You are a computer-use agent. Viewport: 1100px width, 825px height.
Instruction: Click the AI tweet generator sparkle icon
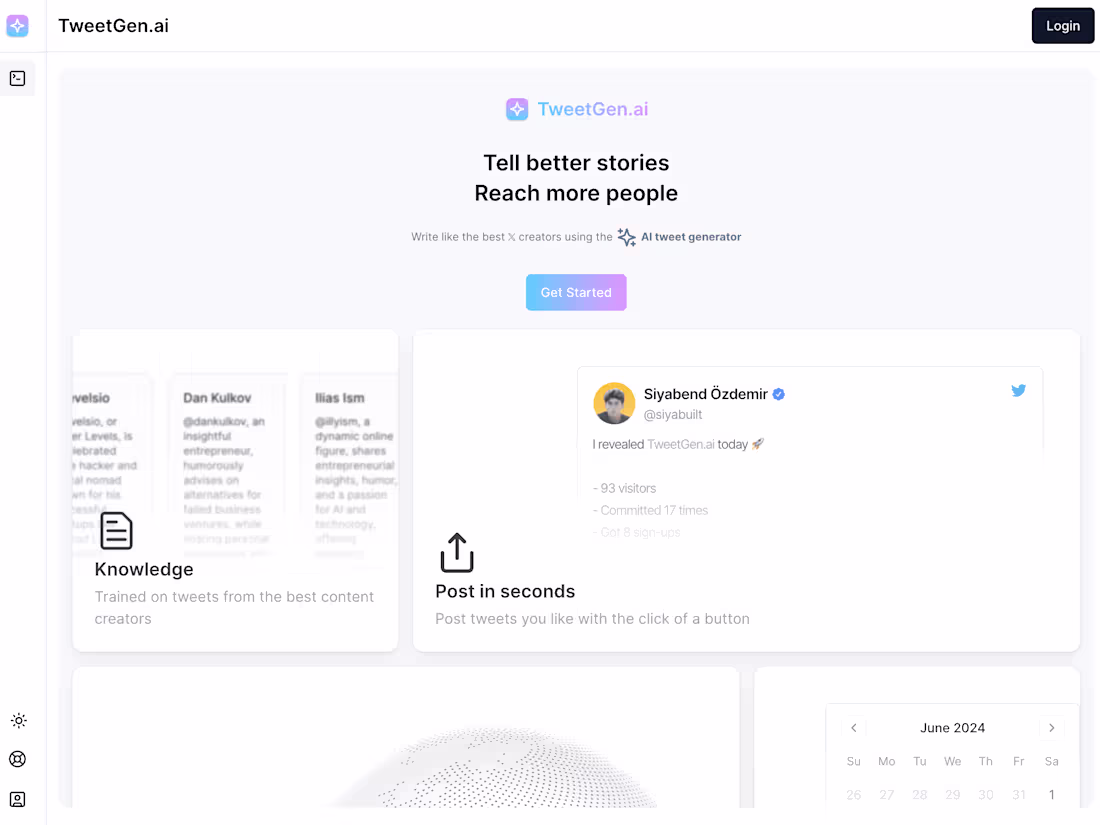point(626,236)
